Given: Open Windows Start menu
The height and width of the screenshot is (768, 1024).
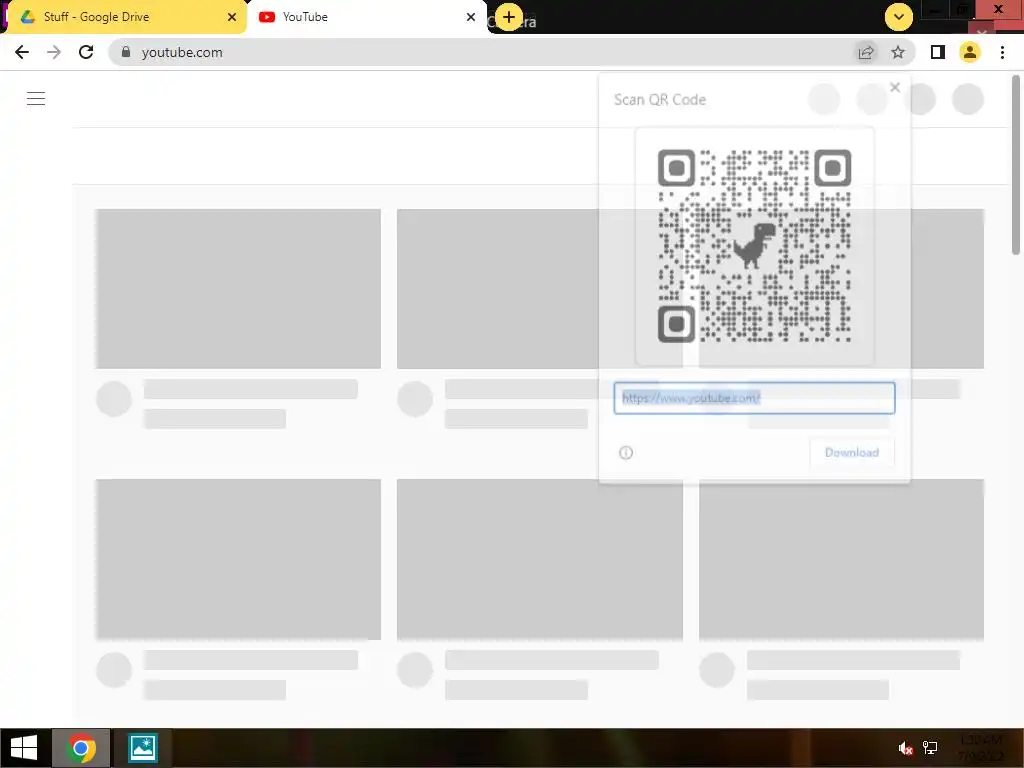Looking at the screenshot, I should [x=24, y=748].
